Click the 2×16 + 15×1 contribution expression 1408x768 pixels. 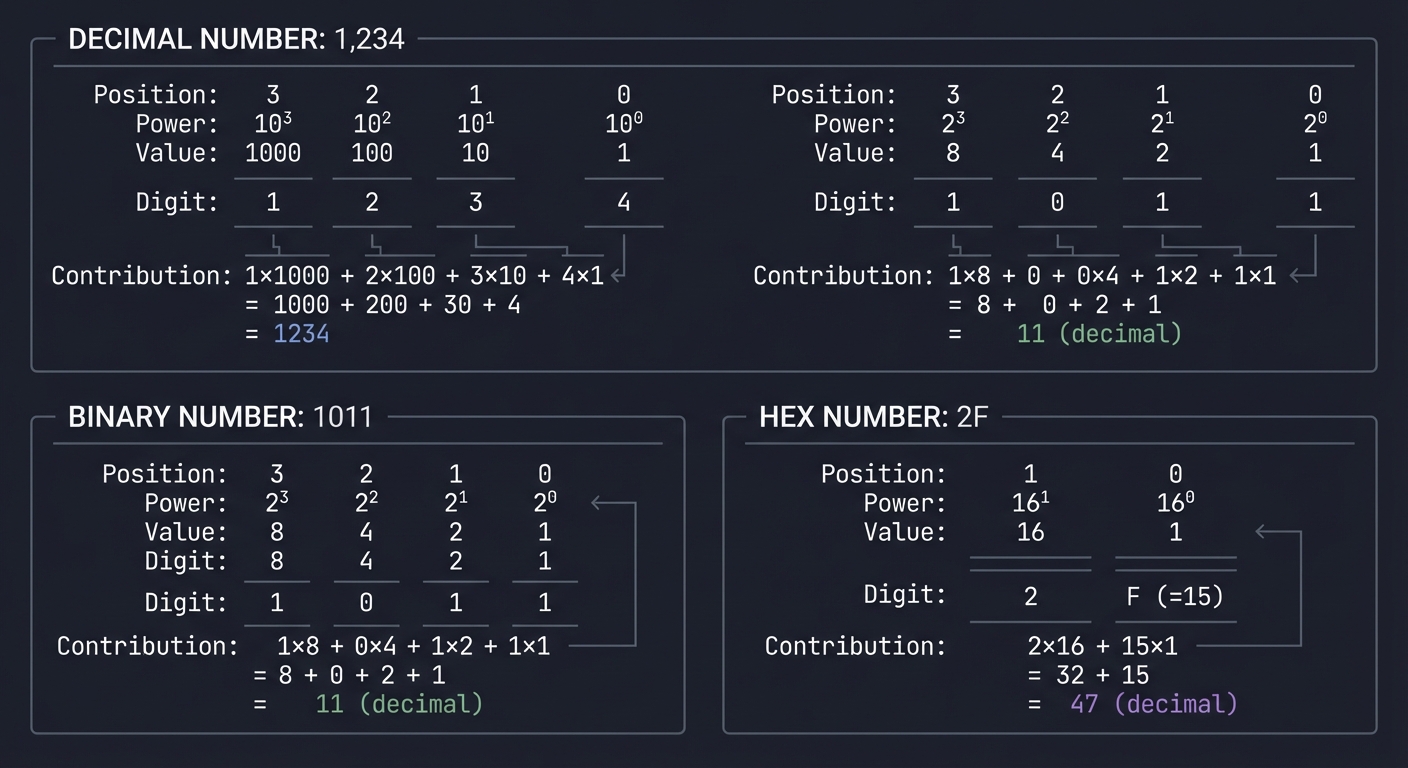pos(1102,646)
